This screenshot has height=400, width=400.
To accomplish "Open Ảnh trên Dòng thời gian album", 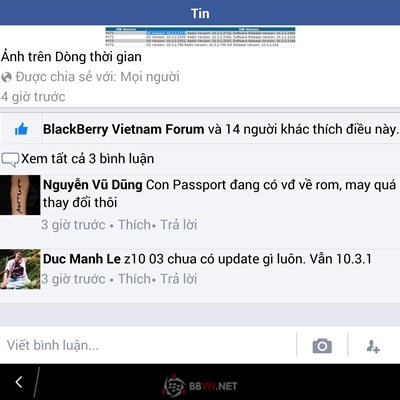I will click(71, 57).
